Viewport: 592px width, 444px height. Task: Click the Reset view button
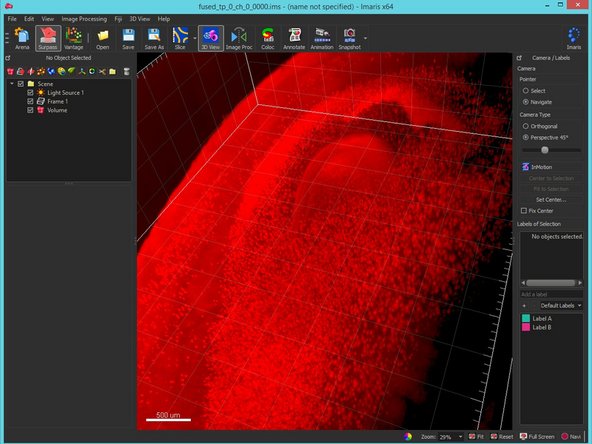pos(502,437)
